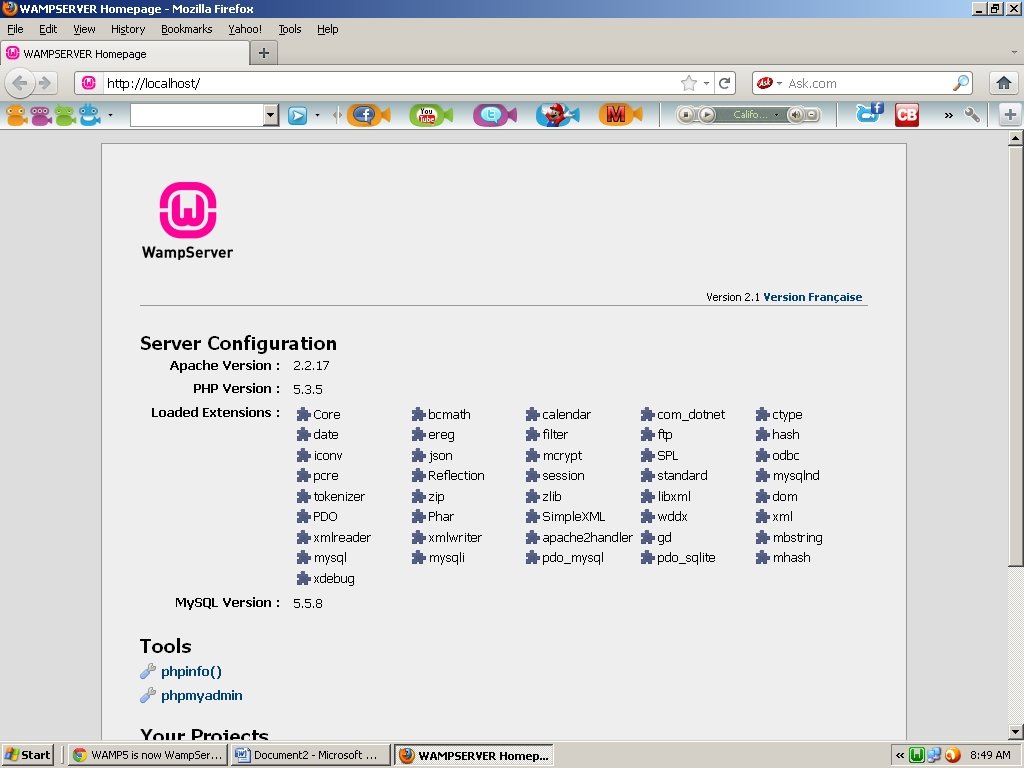Click the search magnifier in Ask.com box

961,83
